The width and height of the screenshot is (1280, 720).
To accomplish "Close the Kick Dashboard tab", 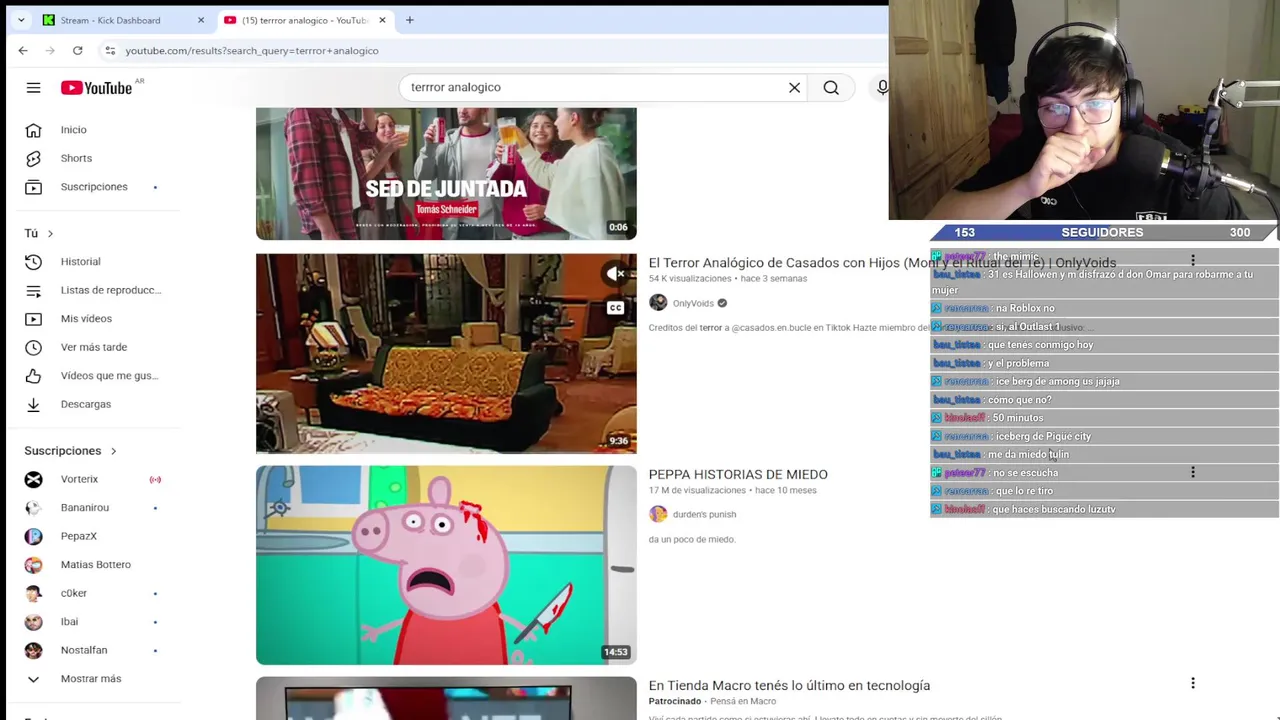I will (x=200, y=20).
